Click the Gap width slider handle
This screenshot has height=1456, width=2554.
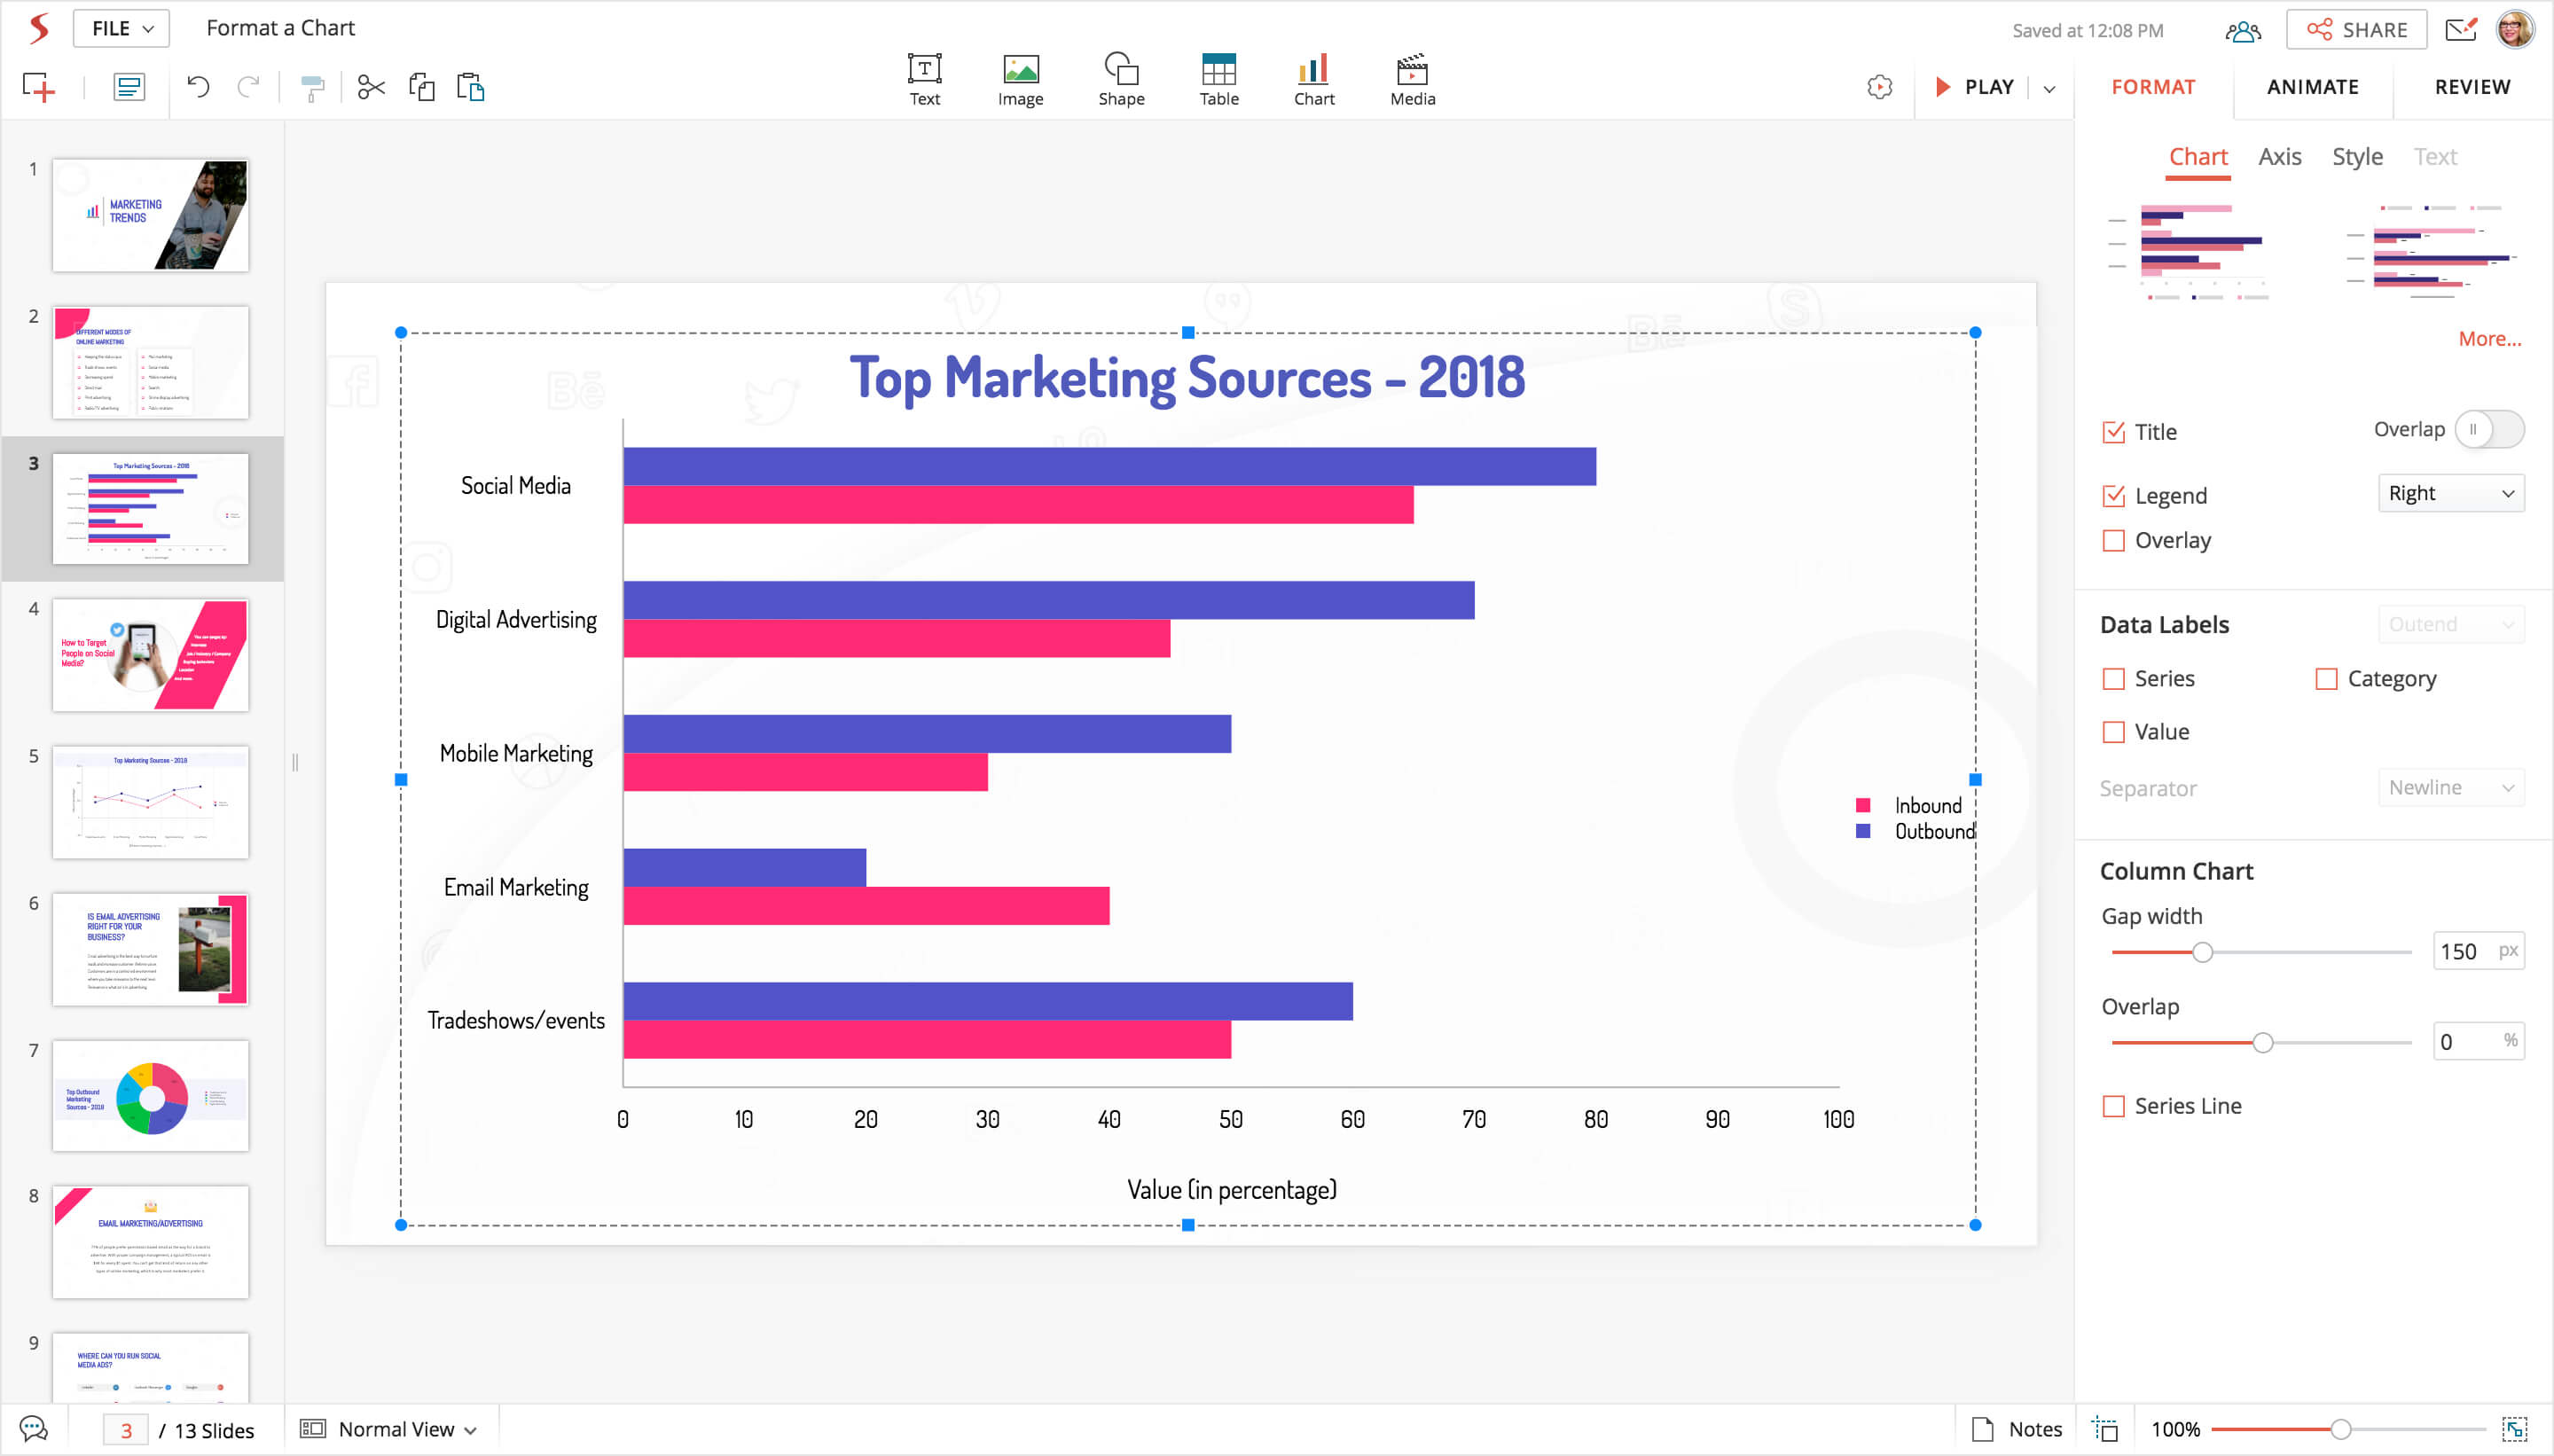(2201, 952)
